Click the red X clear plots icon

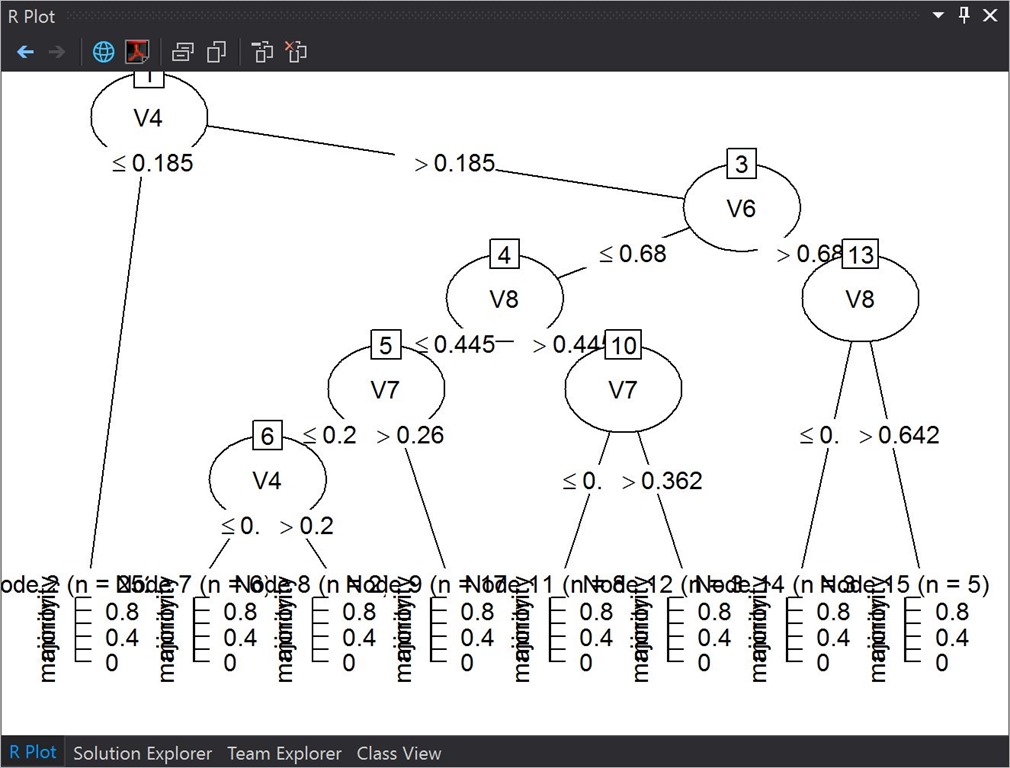(296, 52)
